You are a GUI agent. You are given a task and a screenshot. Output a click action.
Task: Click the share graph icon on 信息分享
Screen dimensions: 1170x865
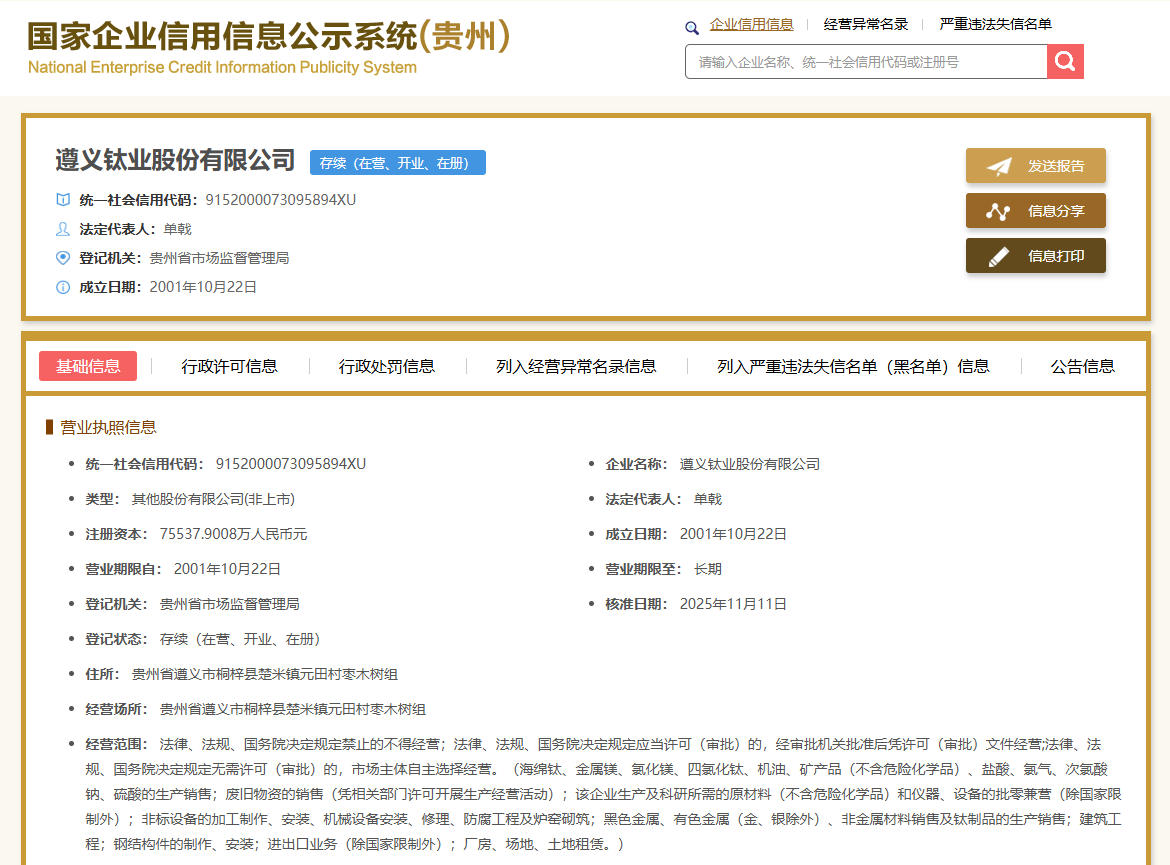[998, 211]
